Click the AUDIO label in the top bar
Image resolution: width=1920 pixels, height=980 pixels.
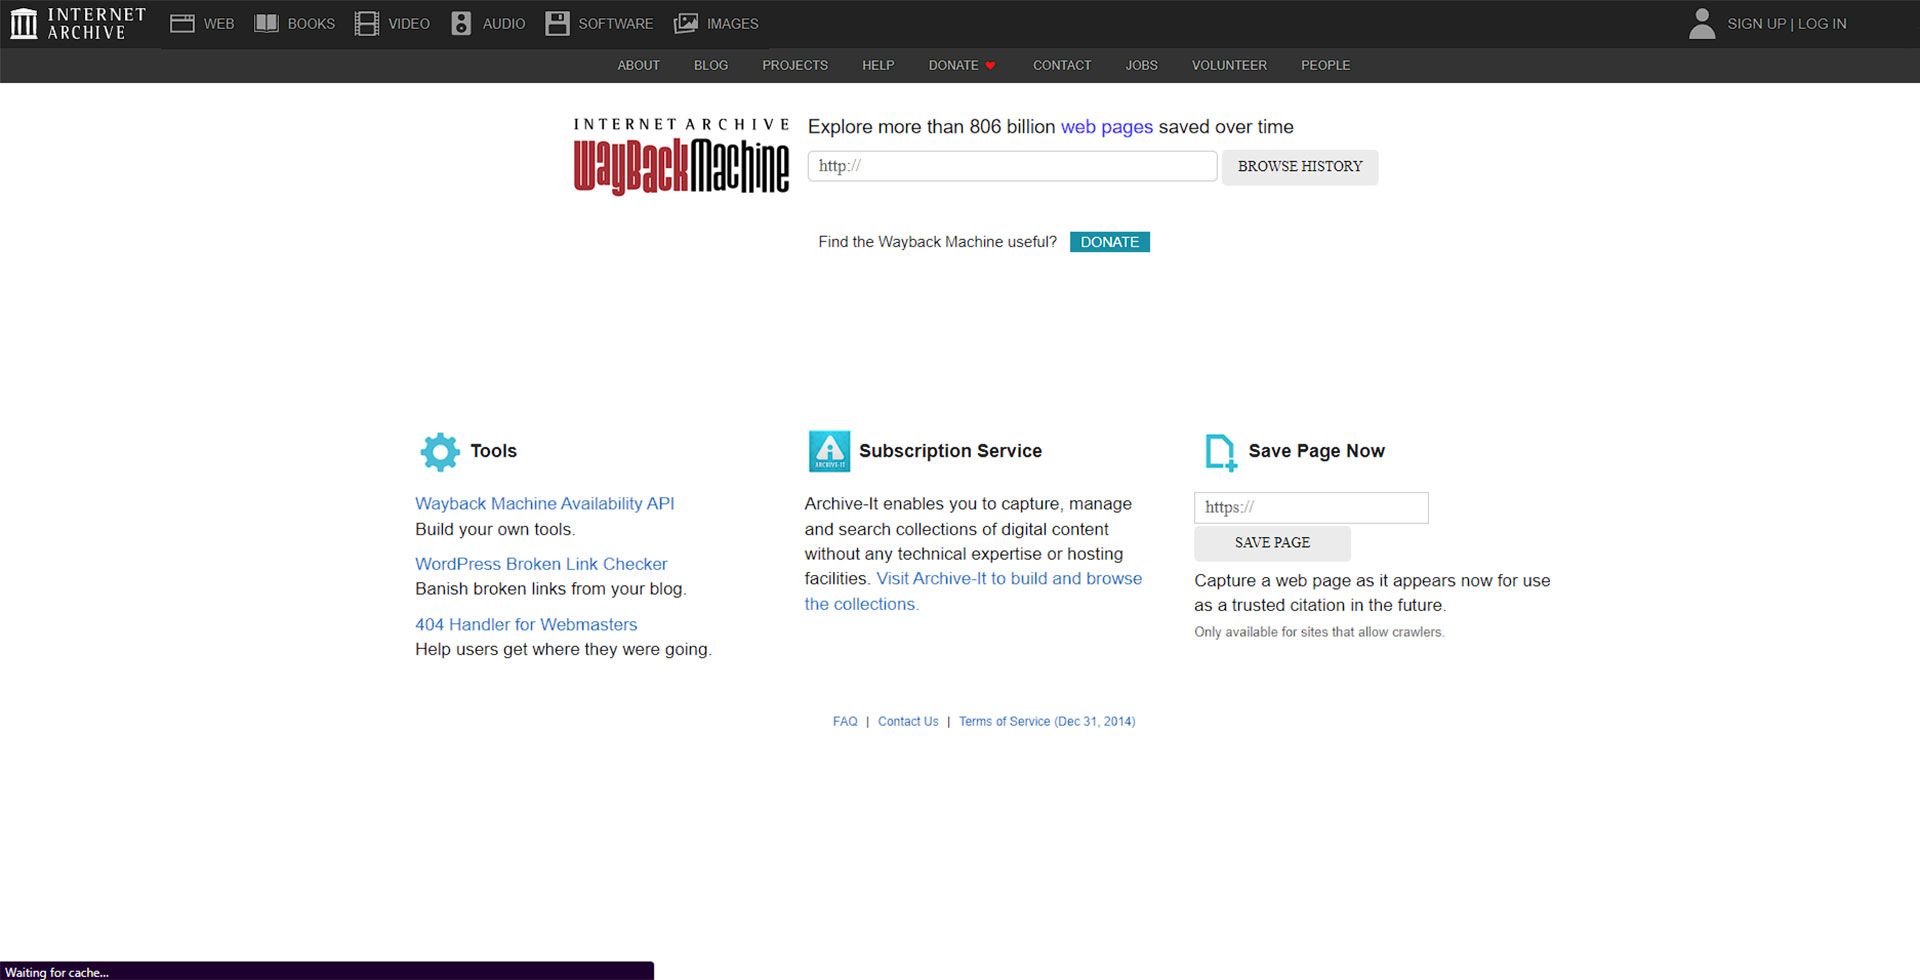(504, 23)
